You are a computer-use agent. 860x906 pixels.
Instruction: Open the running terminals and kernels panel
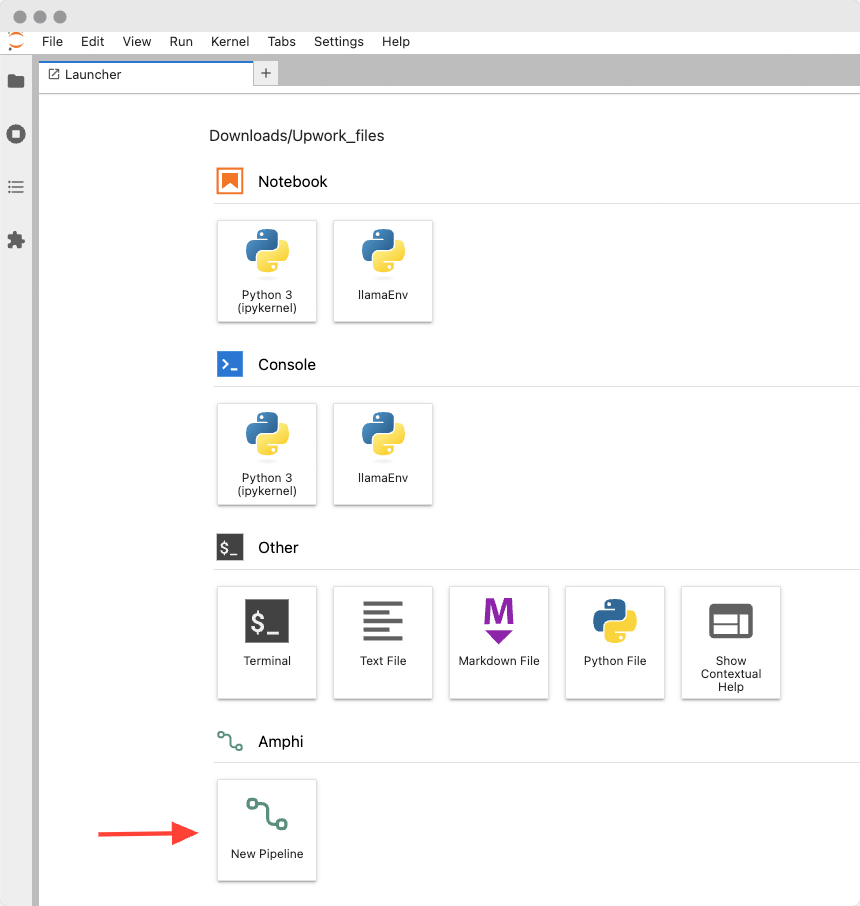pos(16,134)
